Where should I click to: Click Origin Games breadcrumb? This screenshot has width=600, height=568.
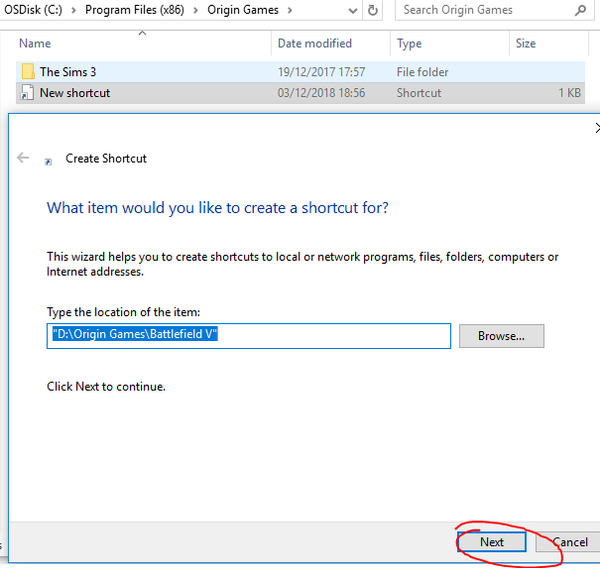click(243, 10)
